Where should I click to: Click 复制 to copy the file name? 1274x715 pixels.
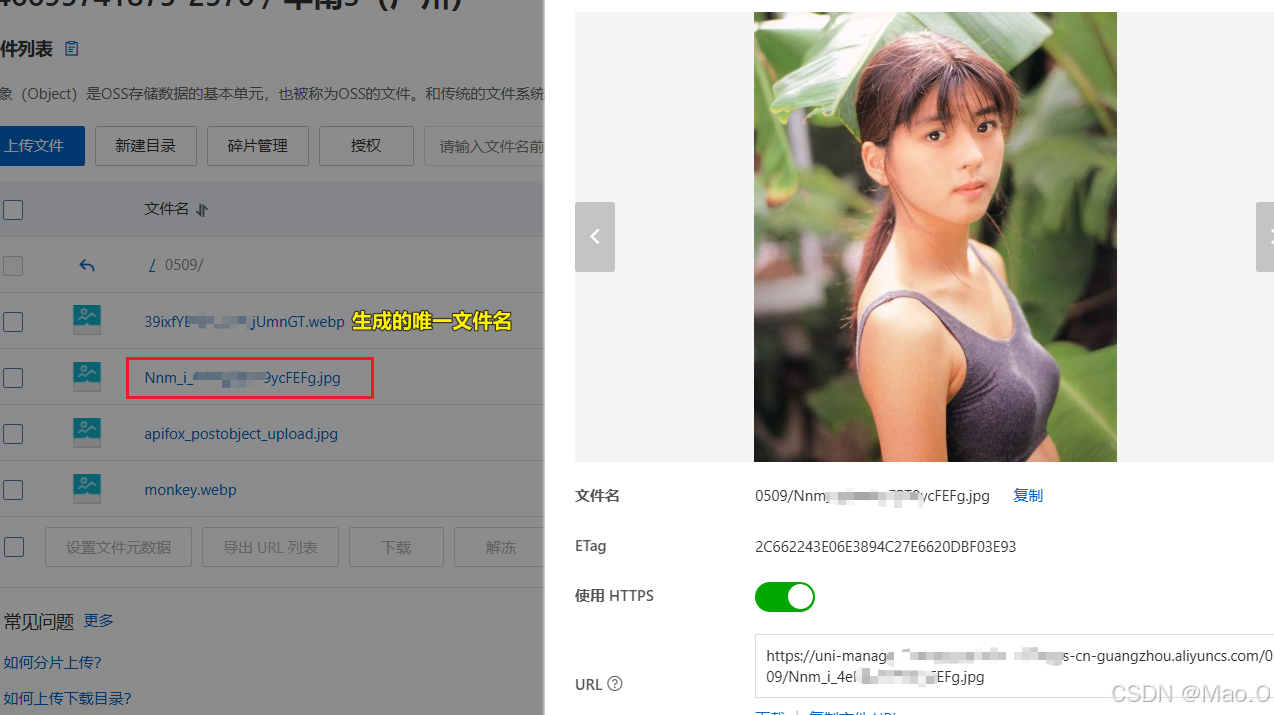(x=1028, y=495)
